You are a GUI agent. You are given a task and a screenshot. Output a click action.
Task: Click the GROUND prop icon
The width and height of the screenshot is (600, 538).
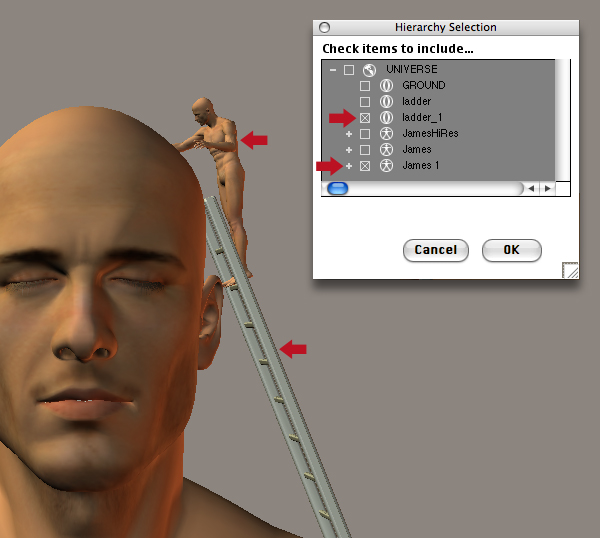click(386, 85)
